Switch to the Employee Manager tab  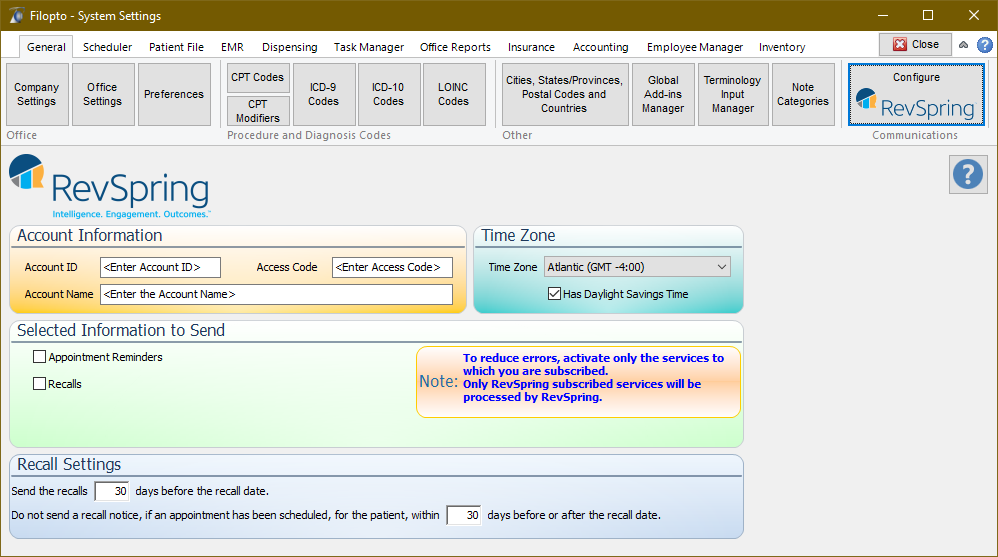694,47
